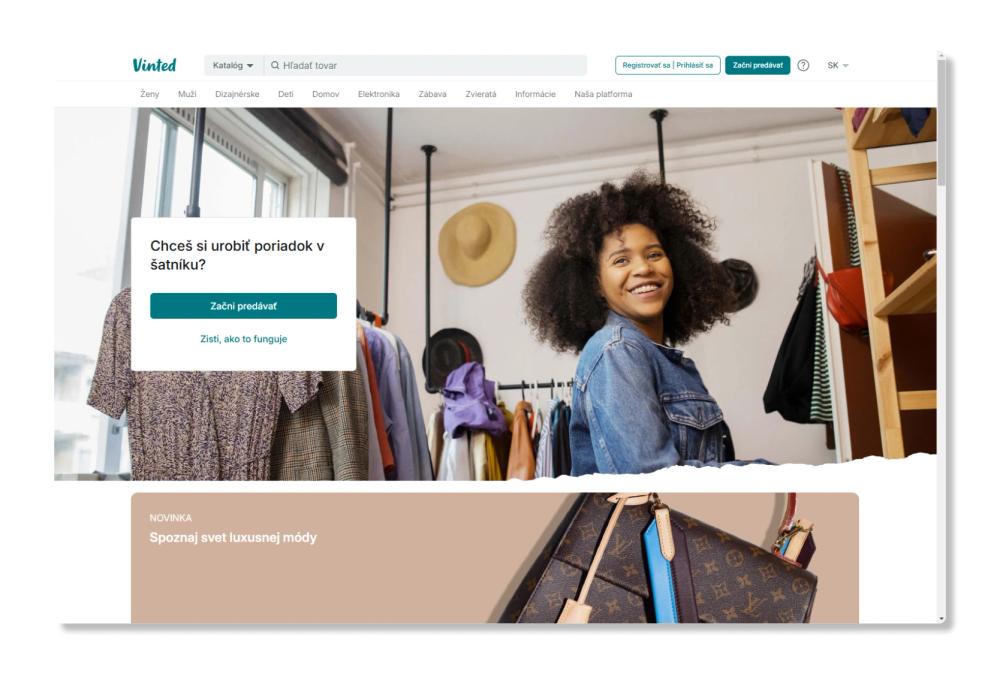Open the Naša platforma menu item
The width and height of the screenshot is (1000, 674).
[x=603, y=94]
